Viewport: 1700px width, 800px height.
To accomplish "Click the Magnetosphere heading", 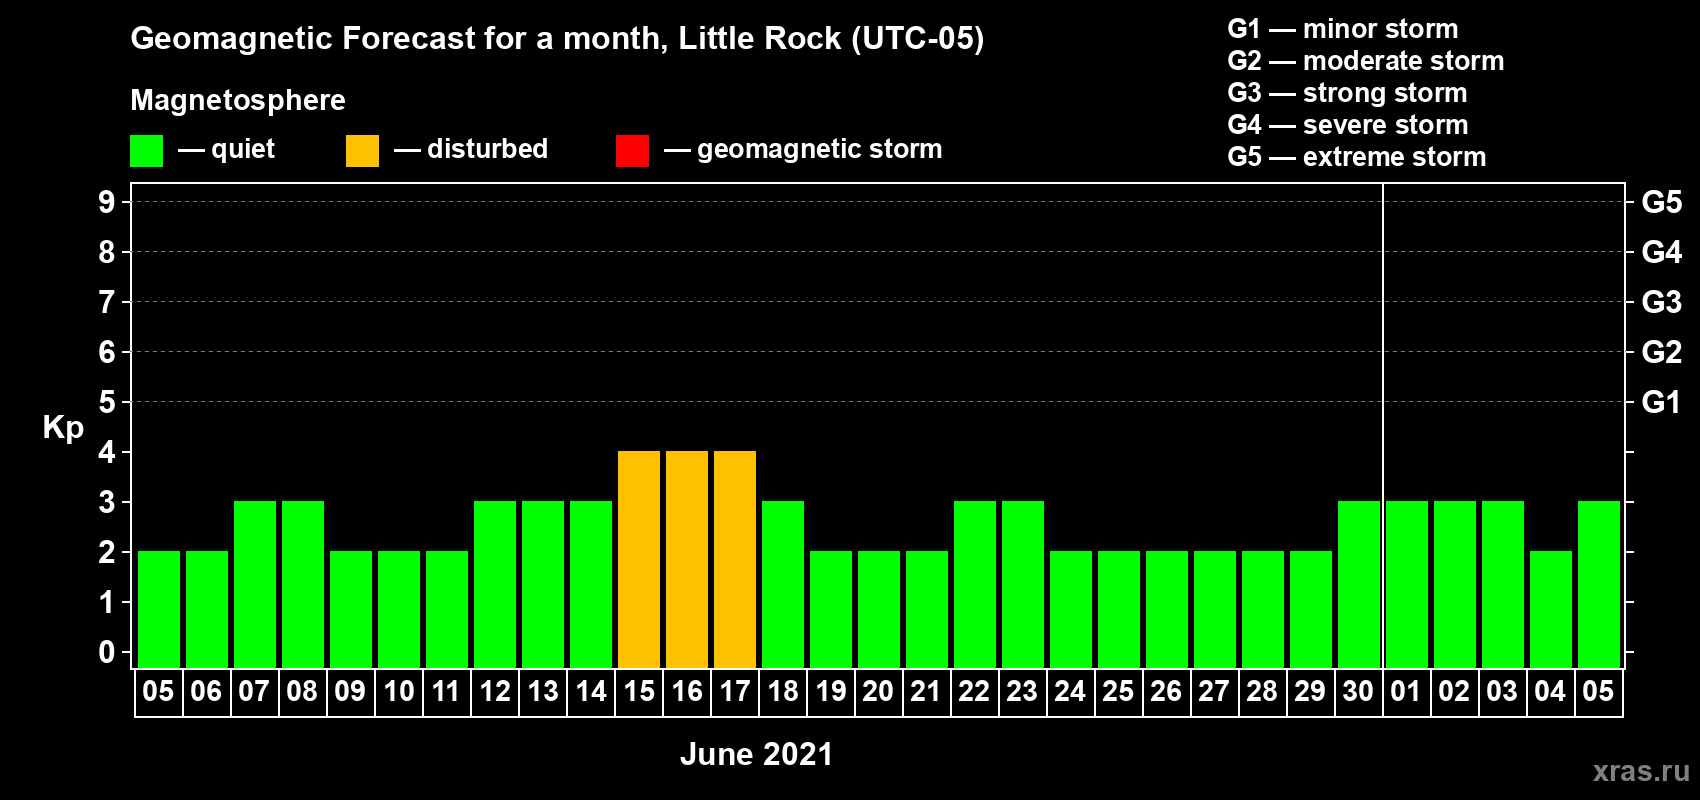I will point(238,100).
